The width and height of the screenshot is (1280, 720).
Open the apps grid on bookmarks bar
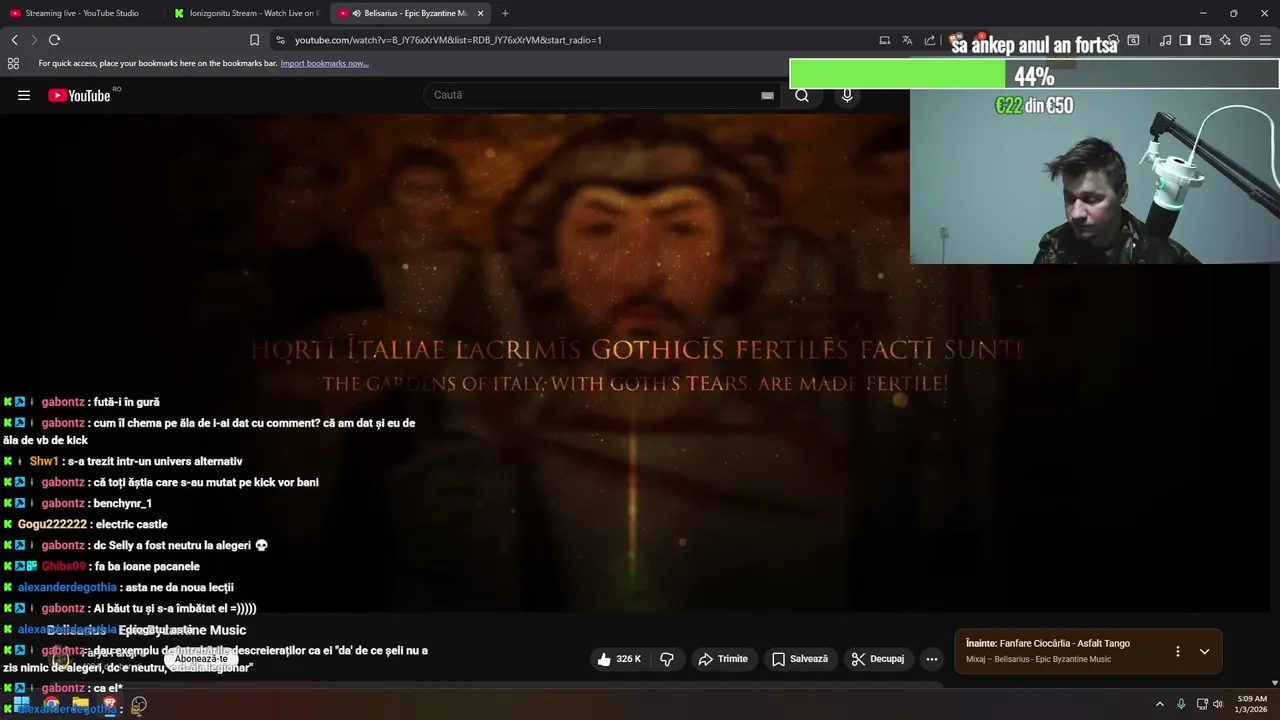pyautogui.click(x=13, y=63)
